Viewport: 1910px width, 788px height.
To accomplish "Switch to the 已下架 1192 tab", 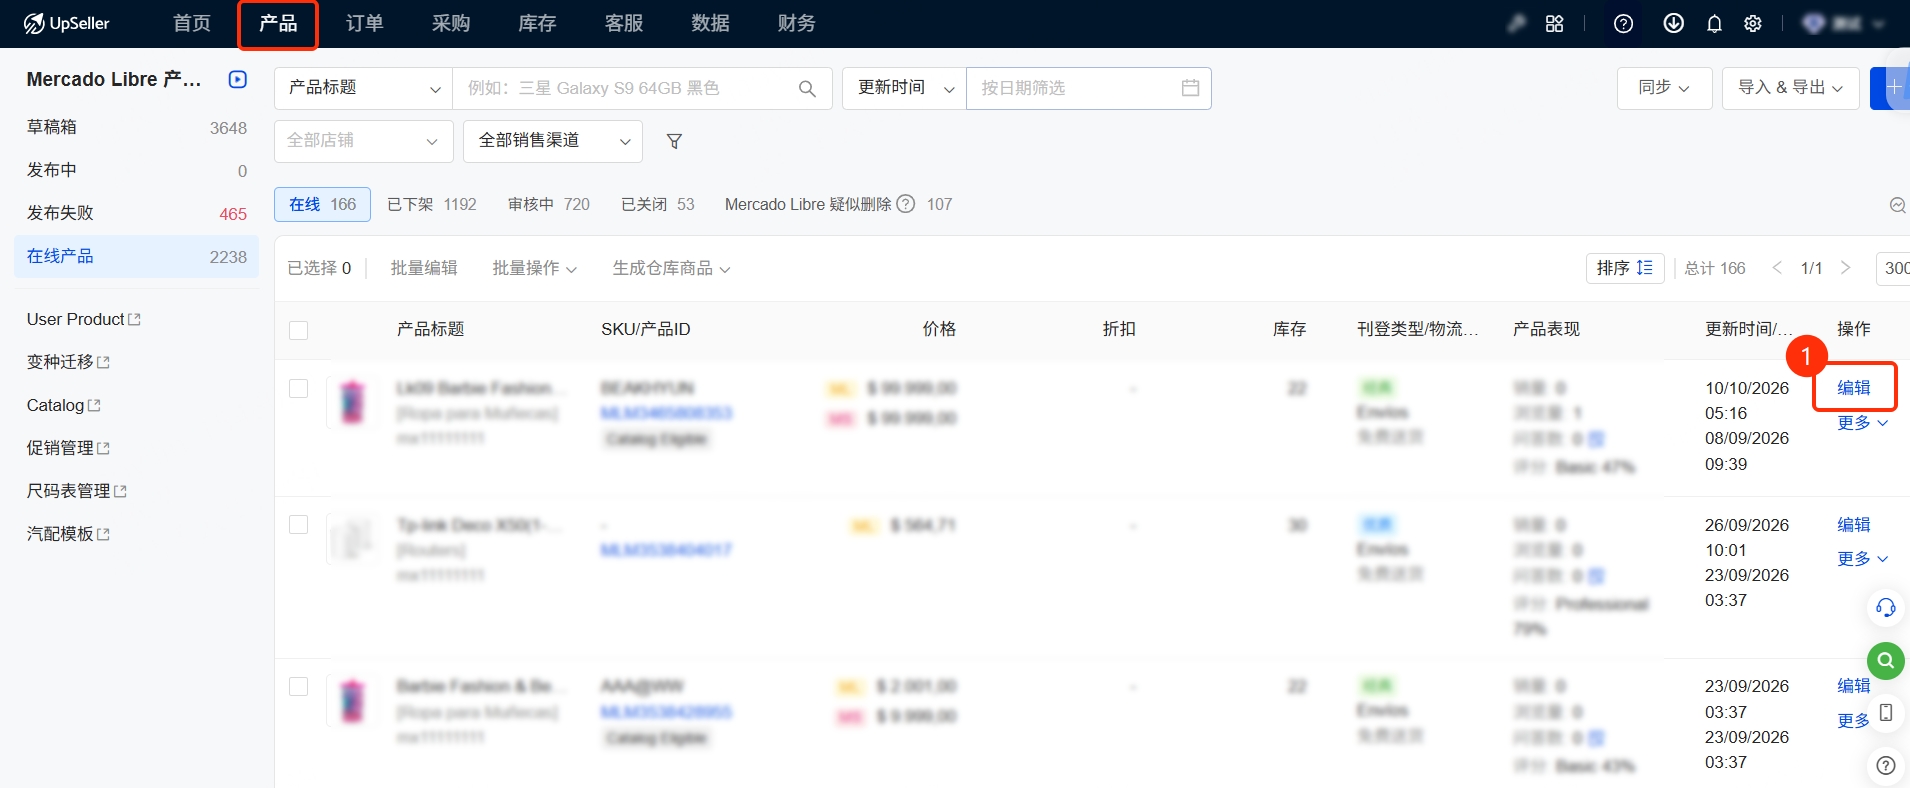I will point(432,204).
